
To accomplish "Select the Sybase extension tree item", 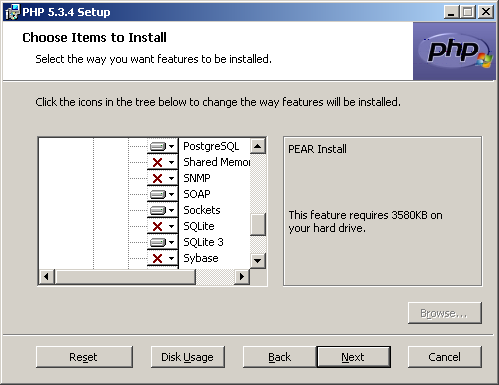I will [201, 258].
